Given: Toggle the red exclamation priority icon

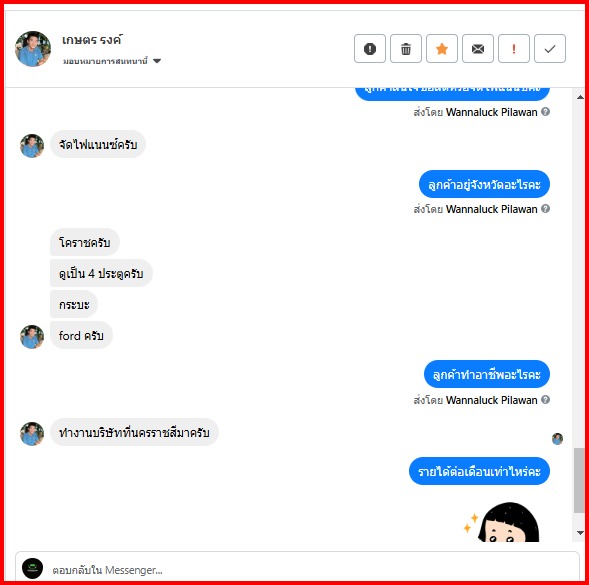Looking at the screenshot, I should click(514, 49).
